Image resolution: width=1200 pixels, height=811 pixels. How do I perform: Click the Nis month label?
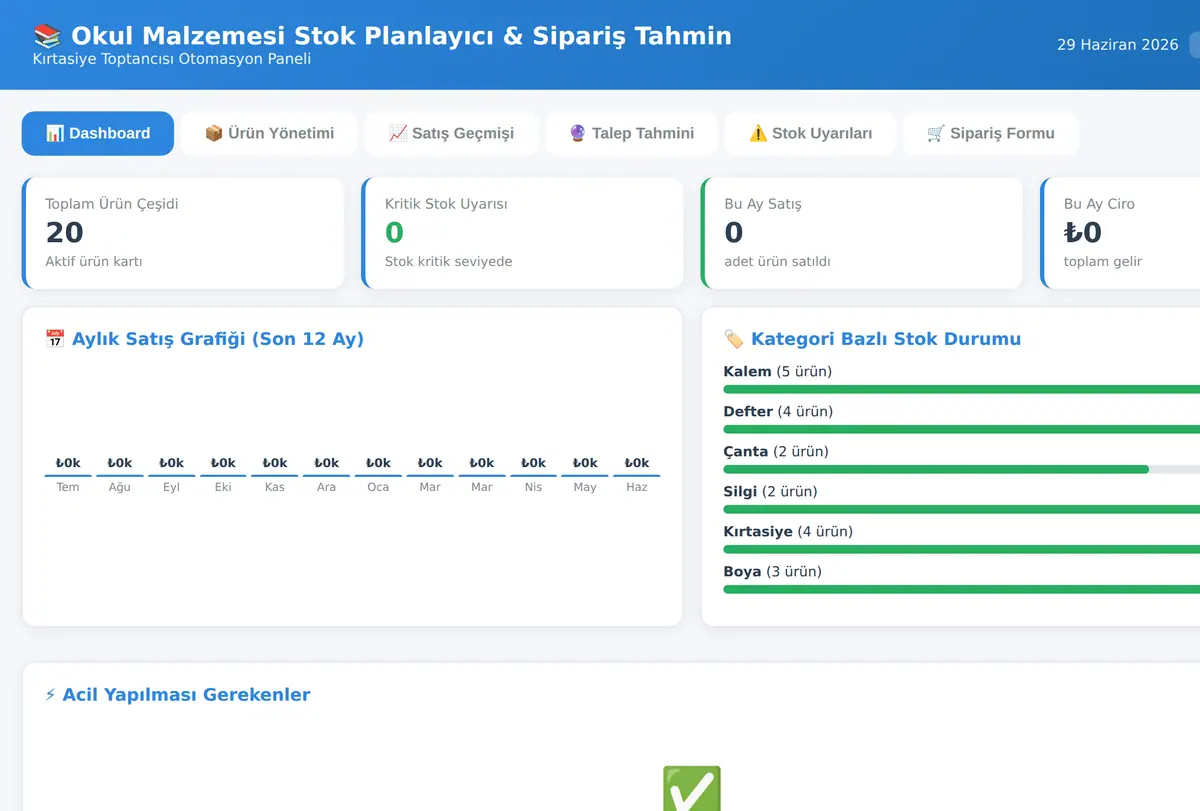tap(534, 487)
